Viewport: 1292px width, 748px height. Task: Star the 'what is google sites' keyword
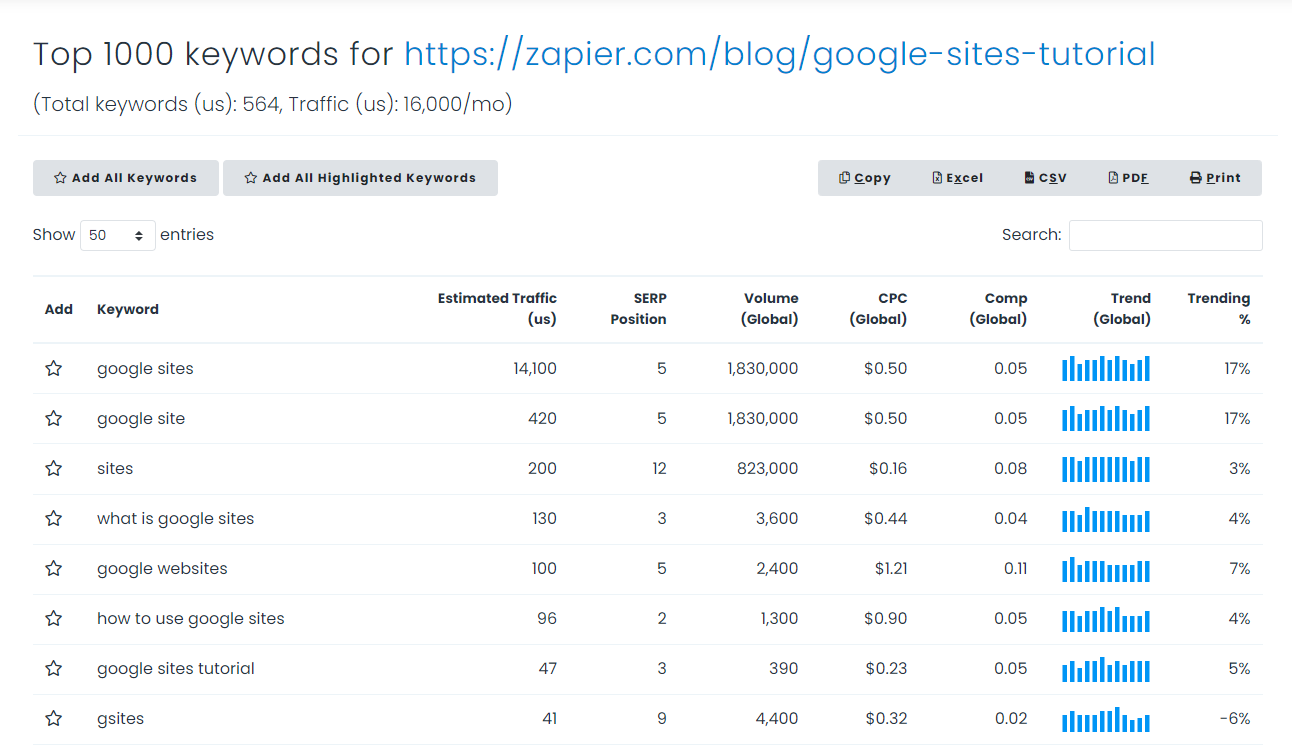point(54,519)
